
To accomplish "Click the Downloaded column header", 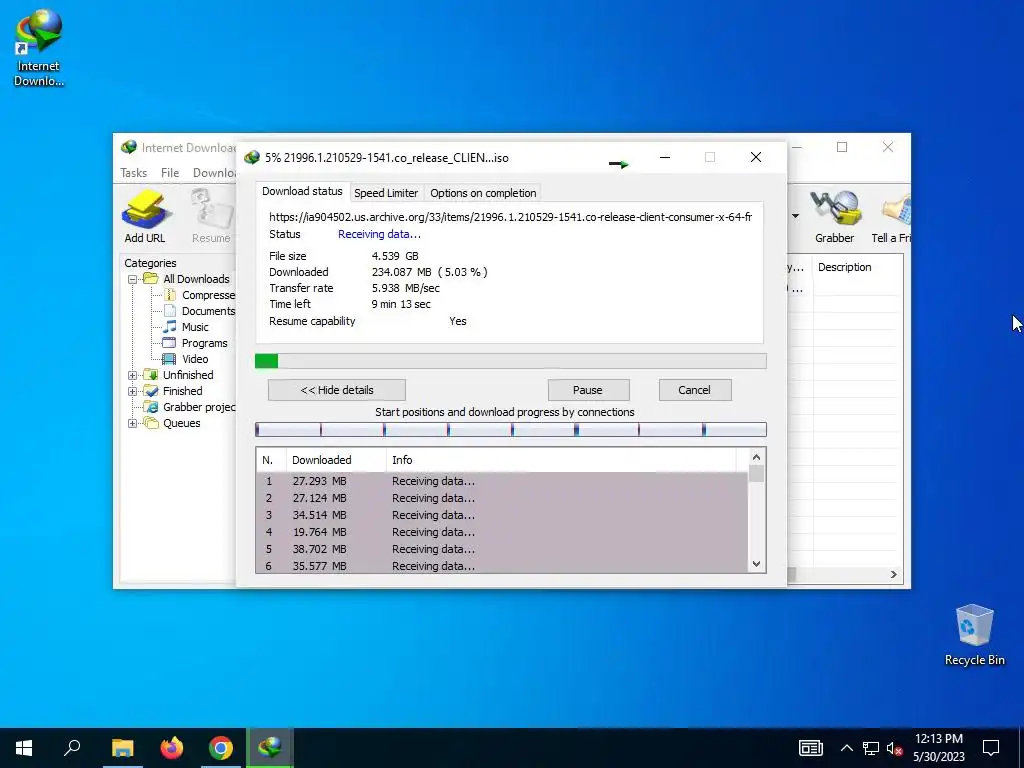I will [336, 460].
